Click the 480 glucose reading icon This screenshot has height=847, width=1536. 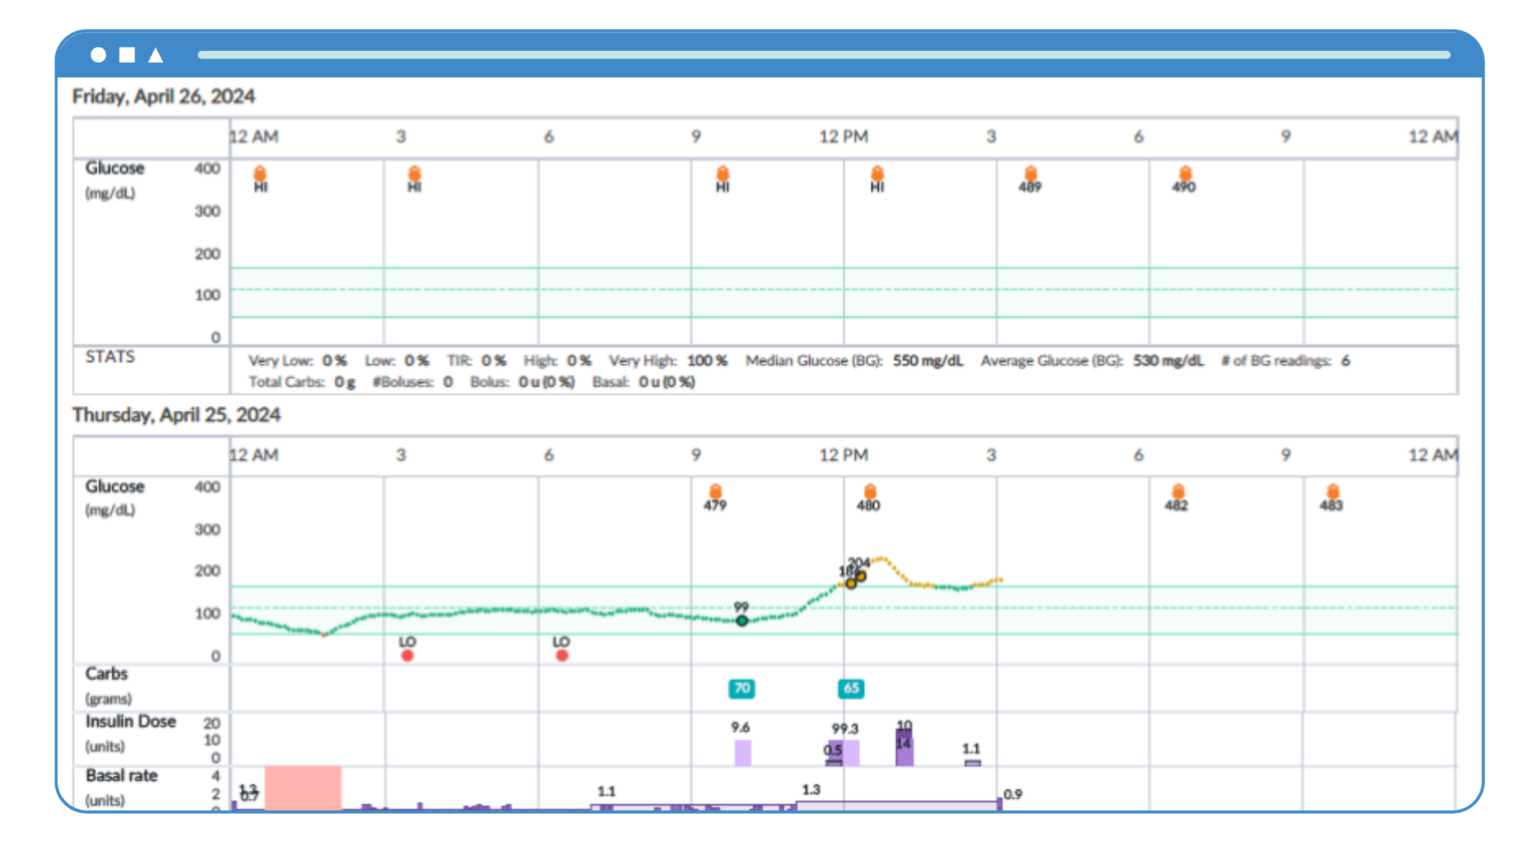click(870, 491)
